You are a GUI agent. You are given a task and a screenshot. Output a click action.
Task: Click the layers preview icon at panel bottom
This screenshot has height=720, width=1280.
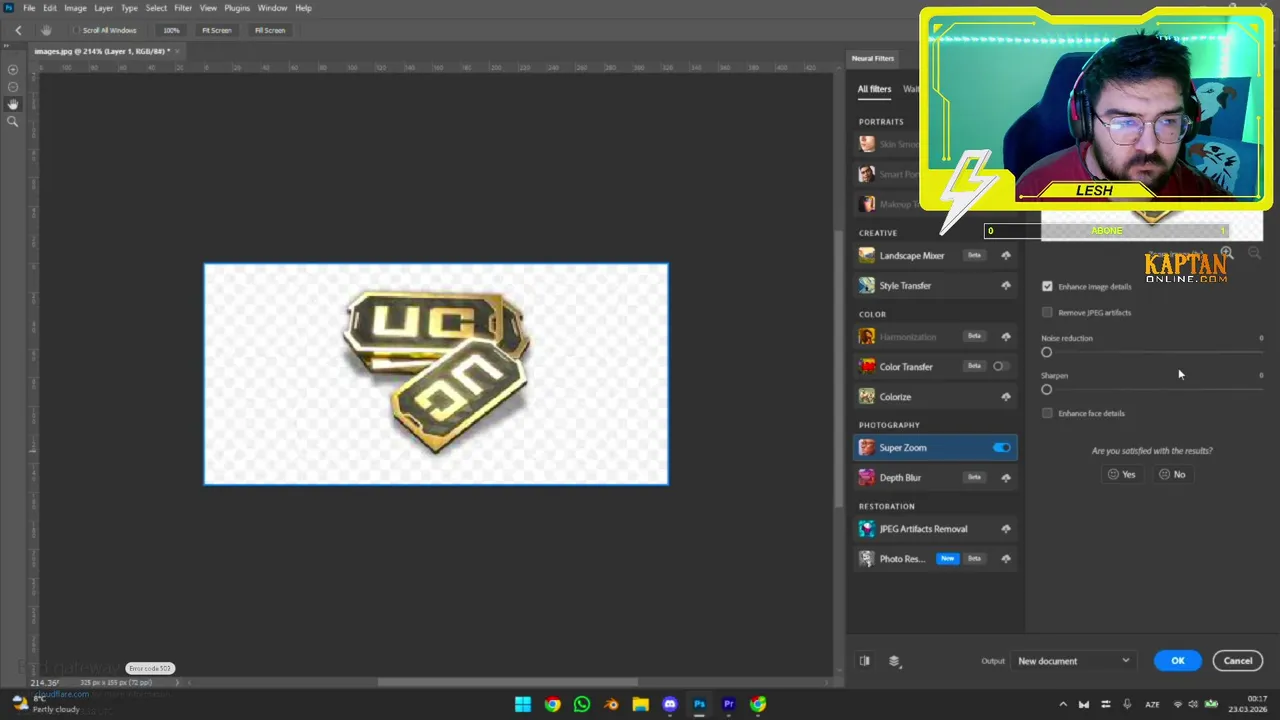[x=894, y=661]
